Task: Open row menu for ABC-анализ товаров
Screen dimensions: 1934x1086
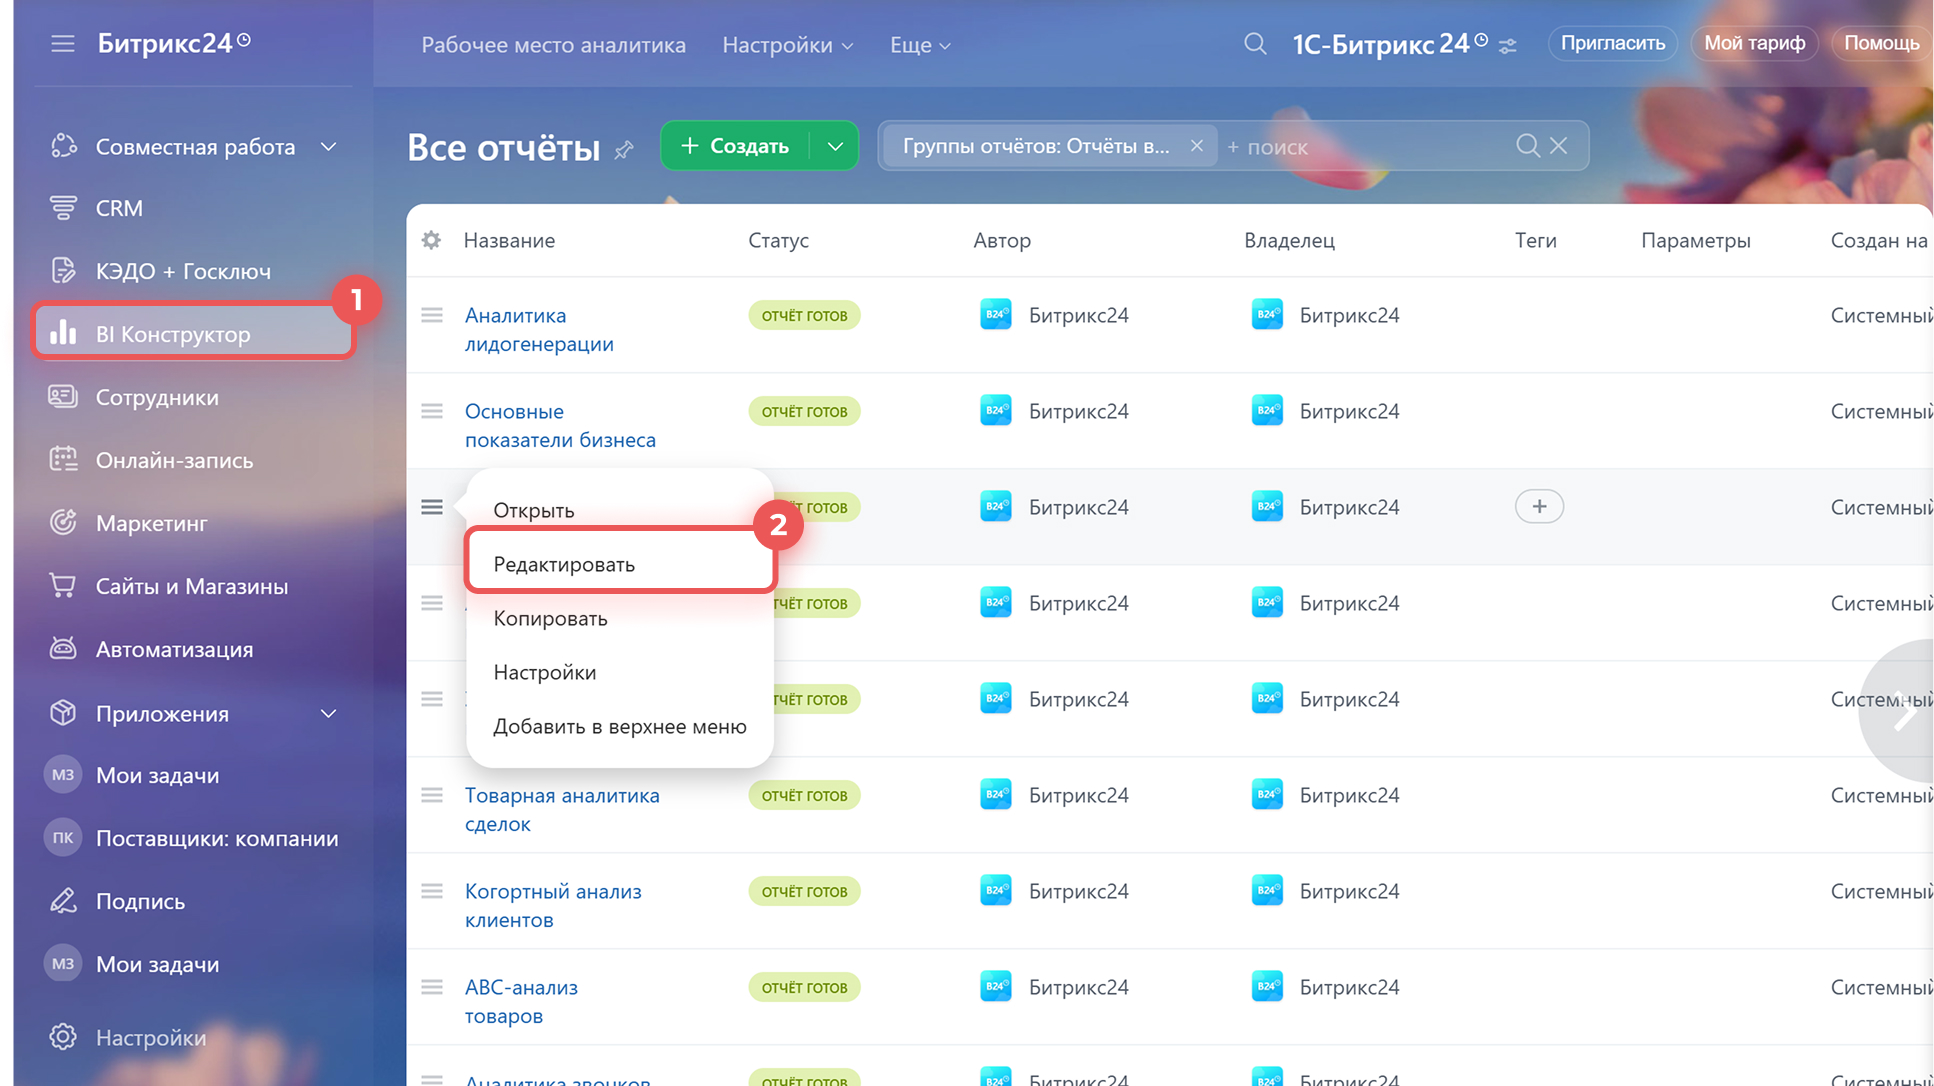Action: (x=432, y=987)
